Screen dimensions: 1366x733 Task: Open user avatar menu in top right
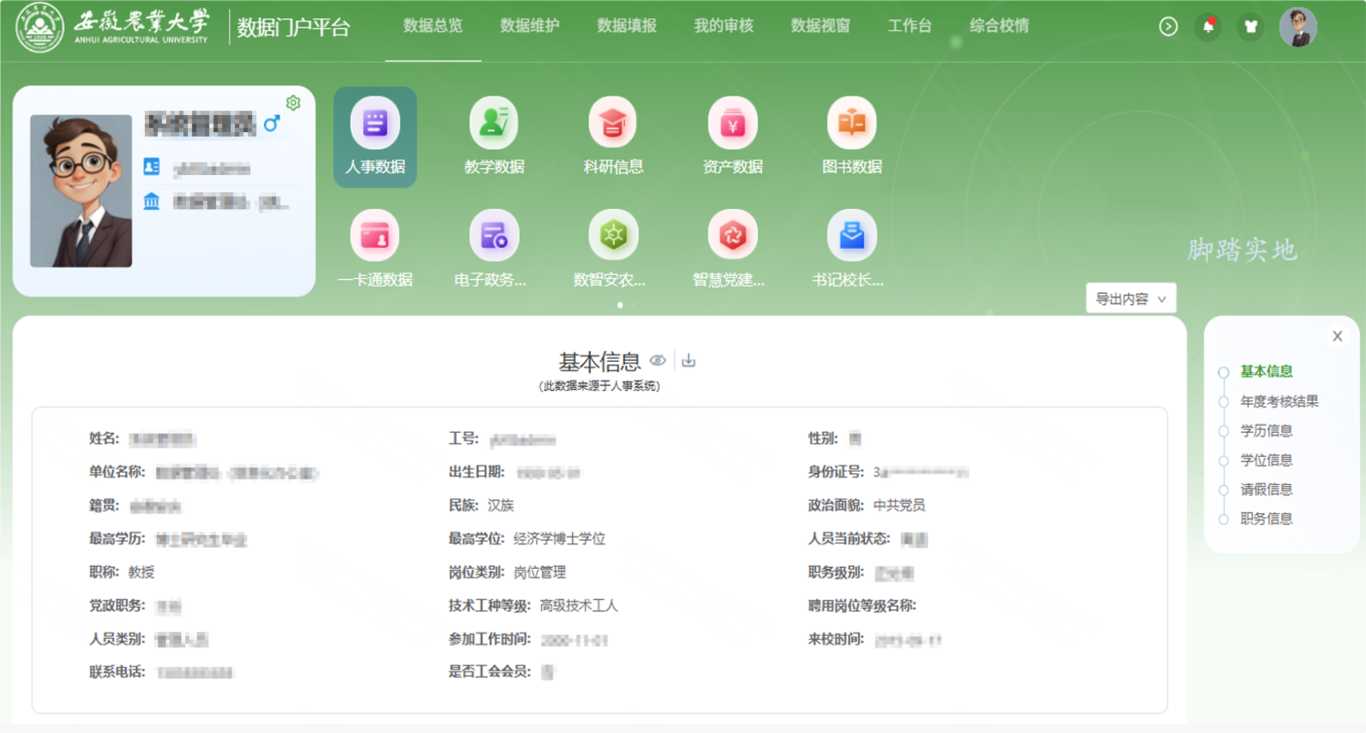pos(1298,27)
